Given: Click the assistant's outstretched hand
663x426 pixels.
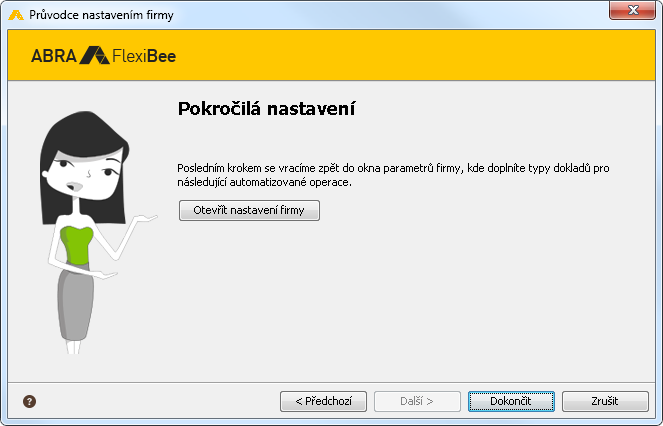Looking at the screenshot, I should pos(145,218).
